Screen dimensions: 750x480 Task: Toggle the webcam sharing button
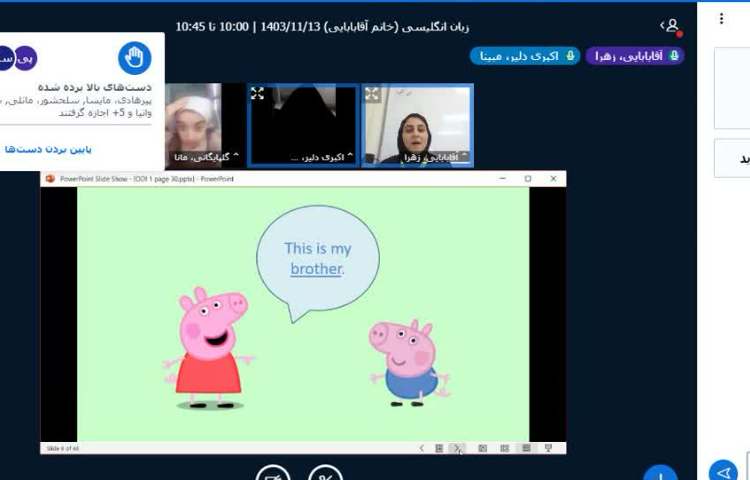273,474
